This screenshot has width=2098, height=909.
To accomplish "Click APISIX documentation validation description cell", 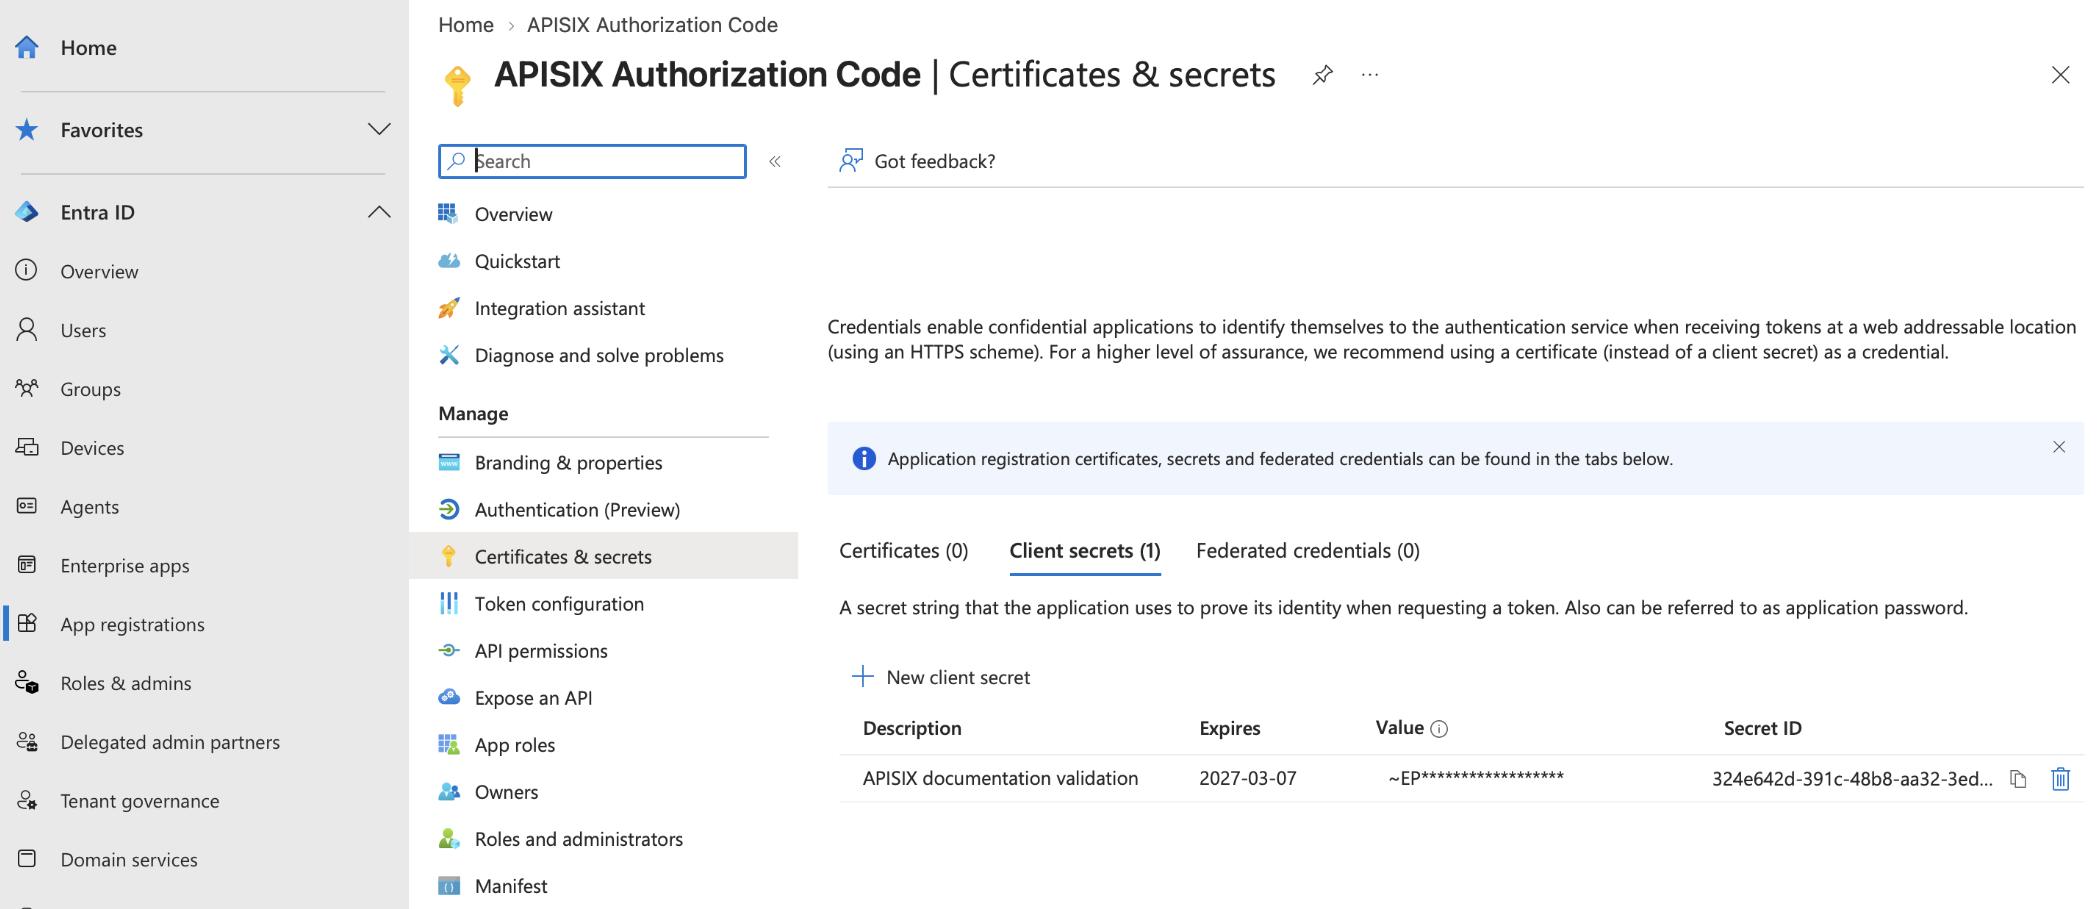I will (1000, 778).
